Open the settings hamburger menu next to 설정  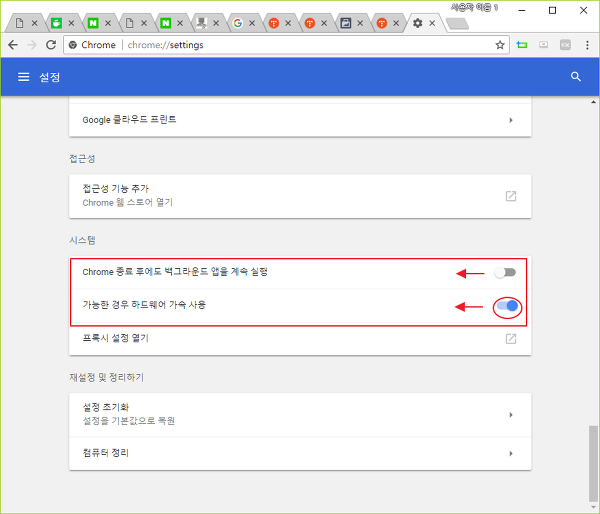(23, 77)
